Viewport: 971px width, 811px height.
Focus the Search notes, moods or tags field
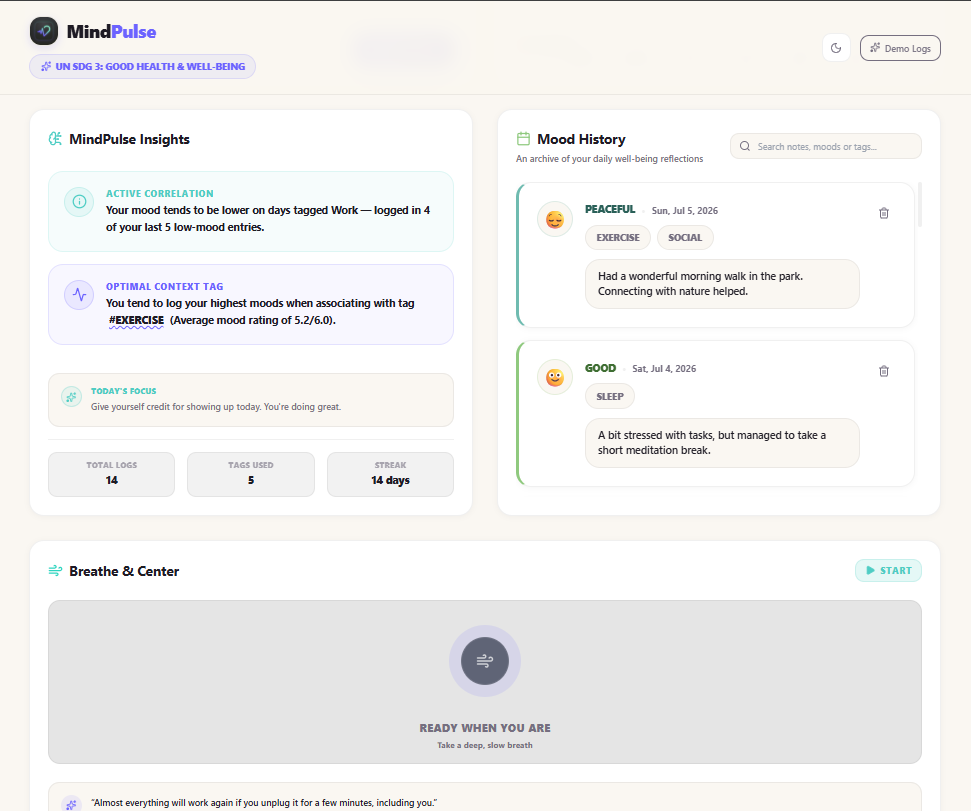click(x=826, y=146)
